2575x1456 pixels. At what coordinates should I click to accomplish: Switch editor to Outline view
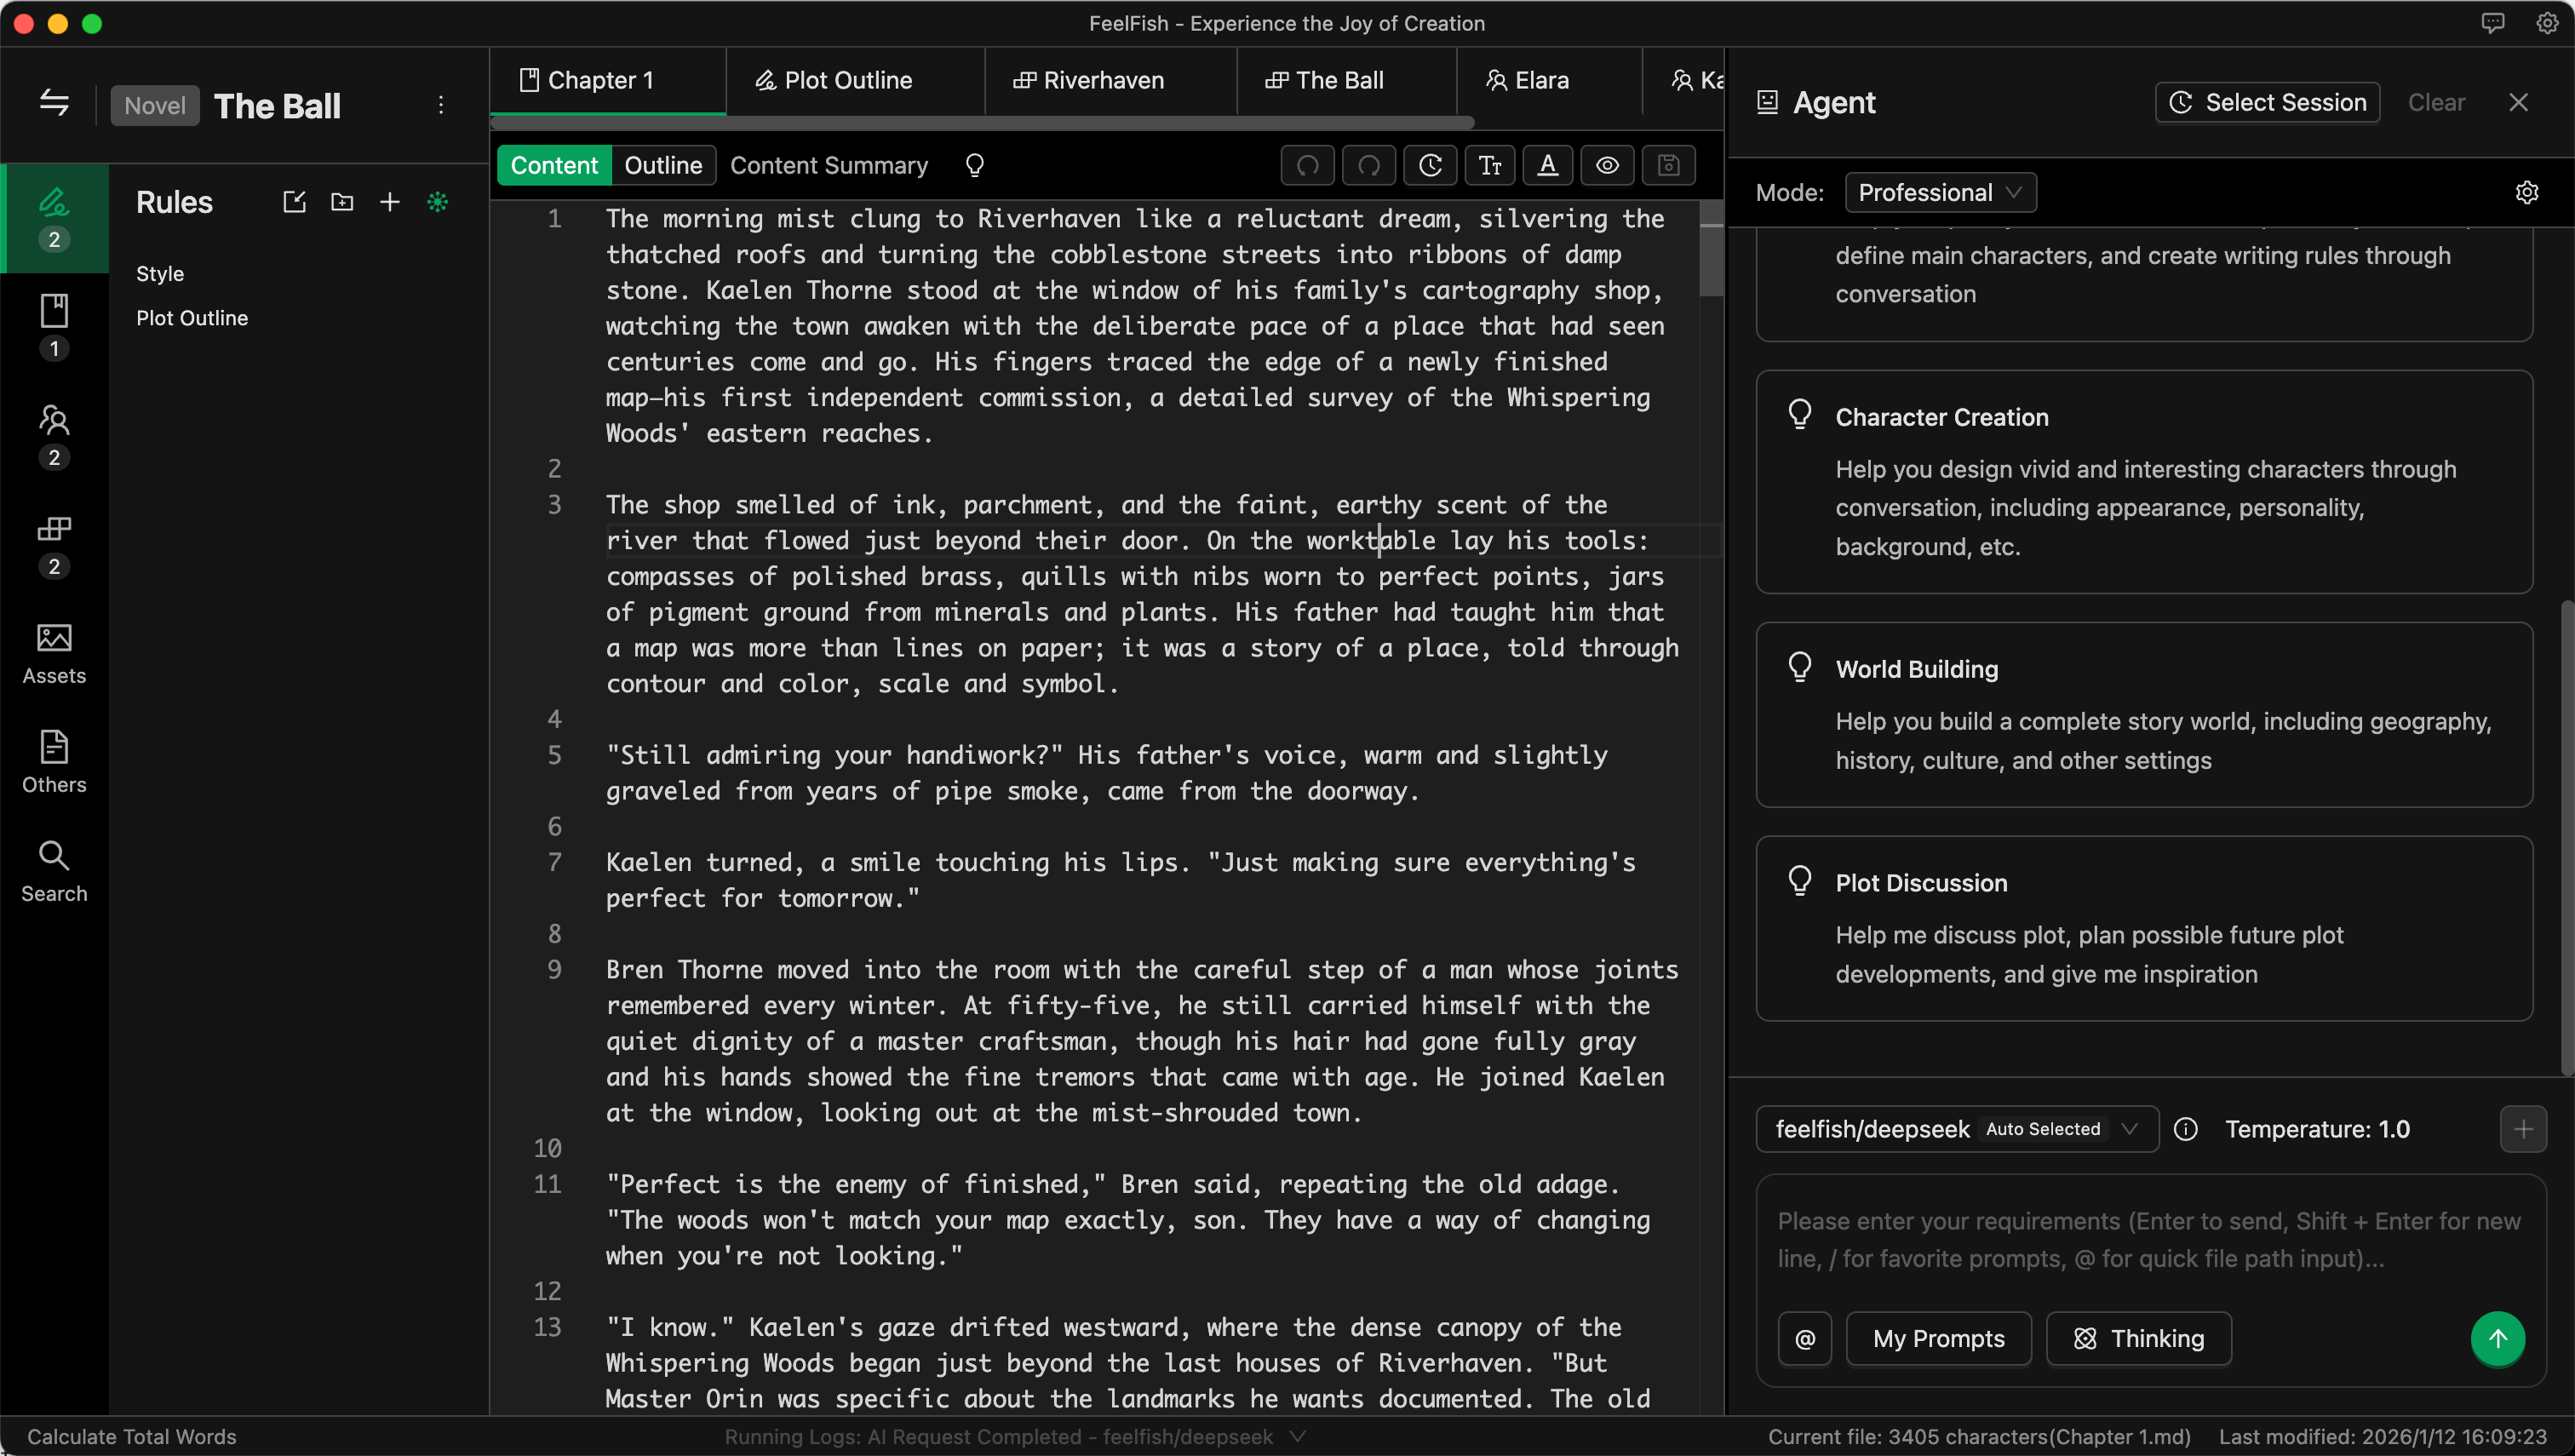coord(662,165)
